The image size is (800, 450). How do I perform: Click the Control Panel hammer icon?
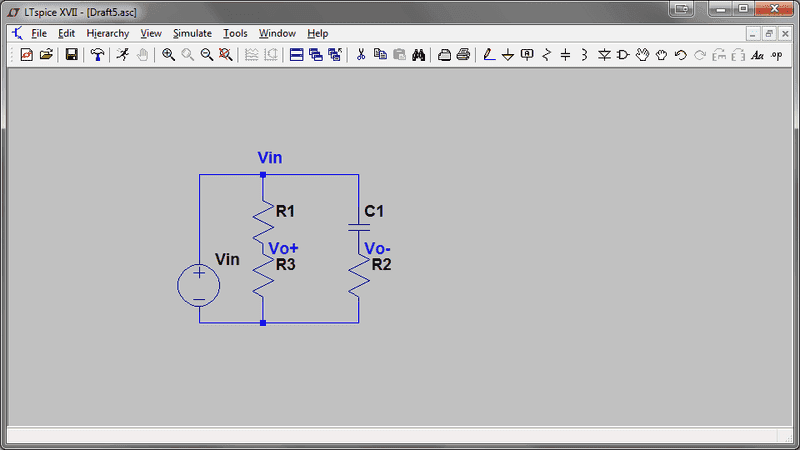pyautogui.click(x=97, y=54)
